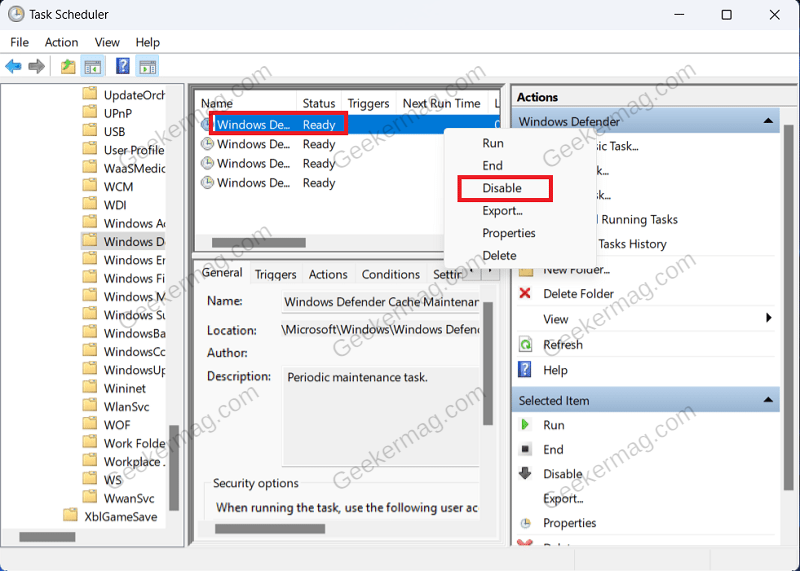Choose Run from the context menu
800x571 pixels.
520,143
